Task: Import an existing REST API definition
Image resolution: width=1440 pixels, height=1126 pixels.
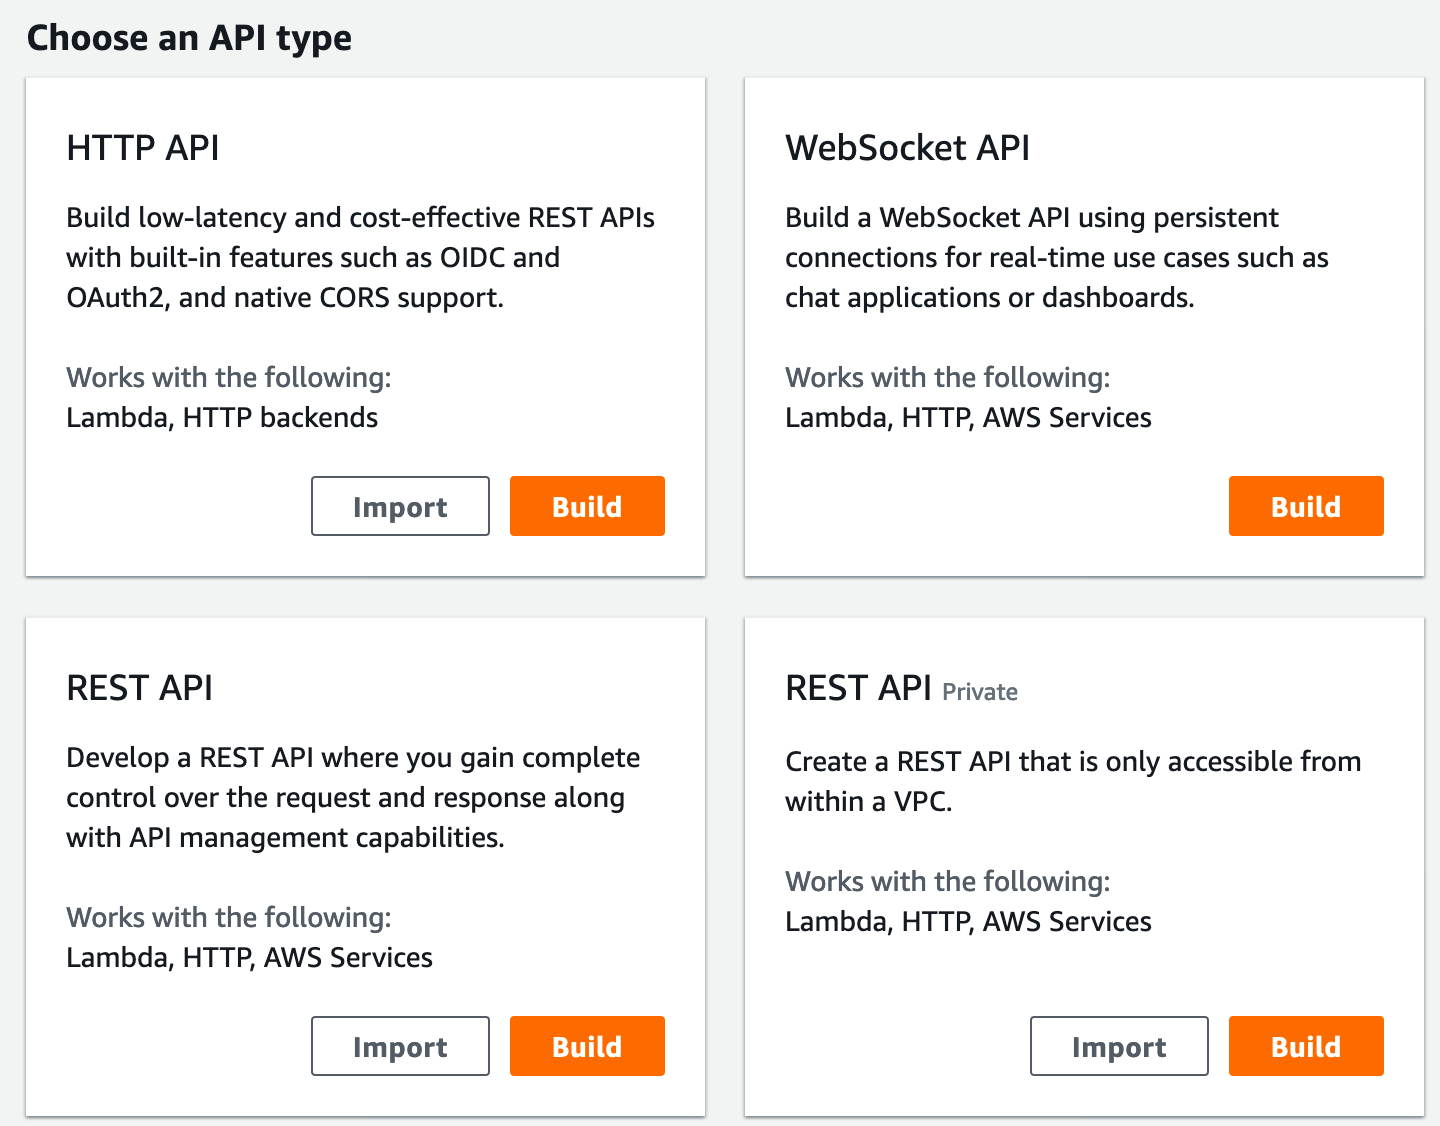Action: [x=400, y=1046]
